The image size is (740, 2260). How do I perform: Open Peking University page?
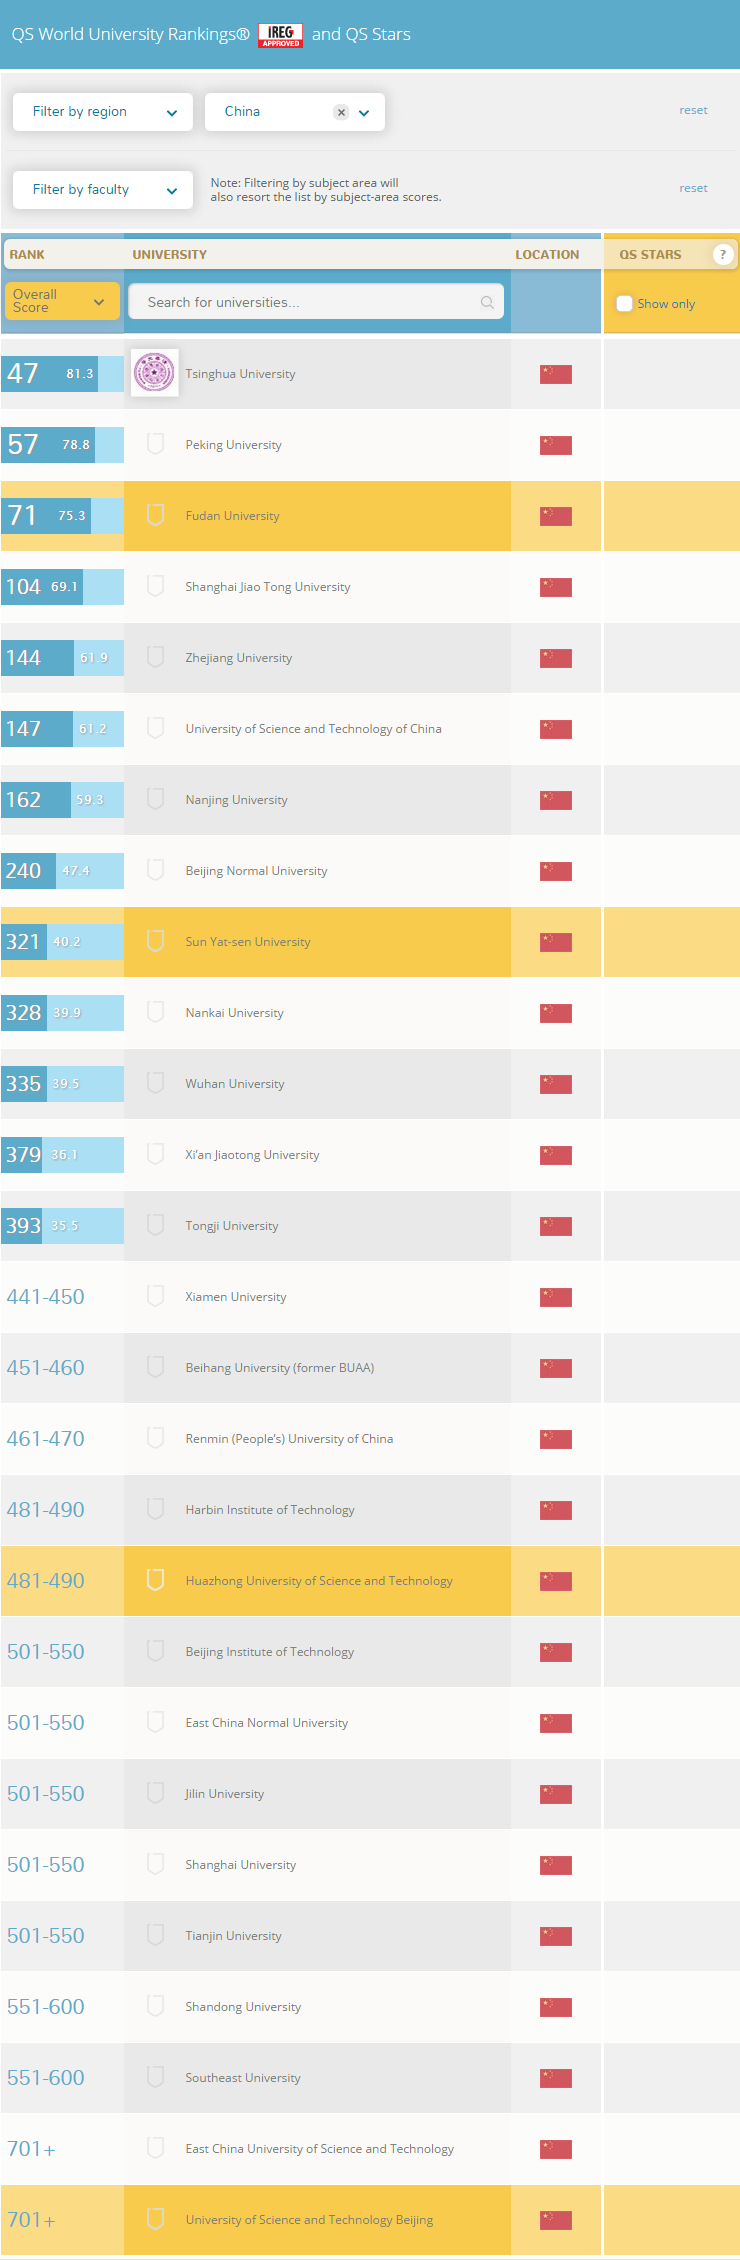(x=233, y=445)
